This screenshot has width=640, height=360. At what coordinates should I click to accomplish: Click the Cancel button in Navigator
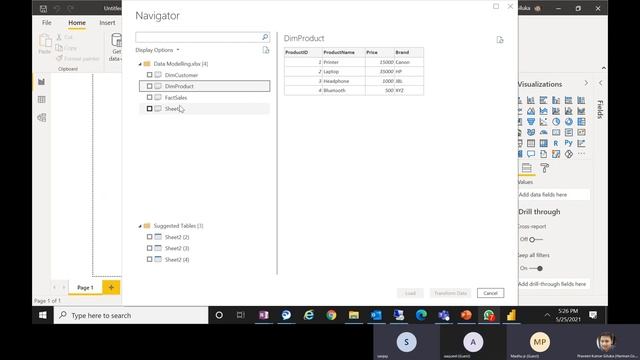[x=491, y=293]
